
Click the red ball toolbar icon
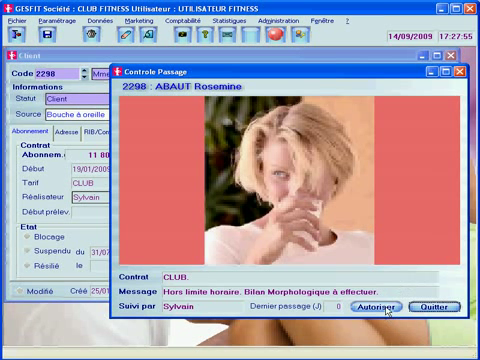click(x=275, y=34)
